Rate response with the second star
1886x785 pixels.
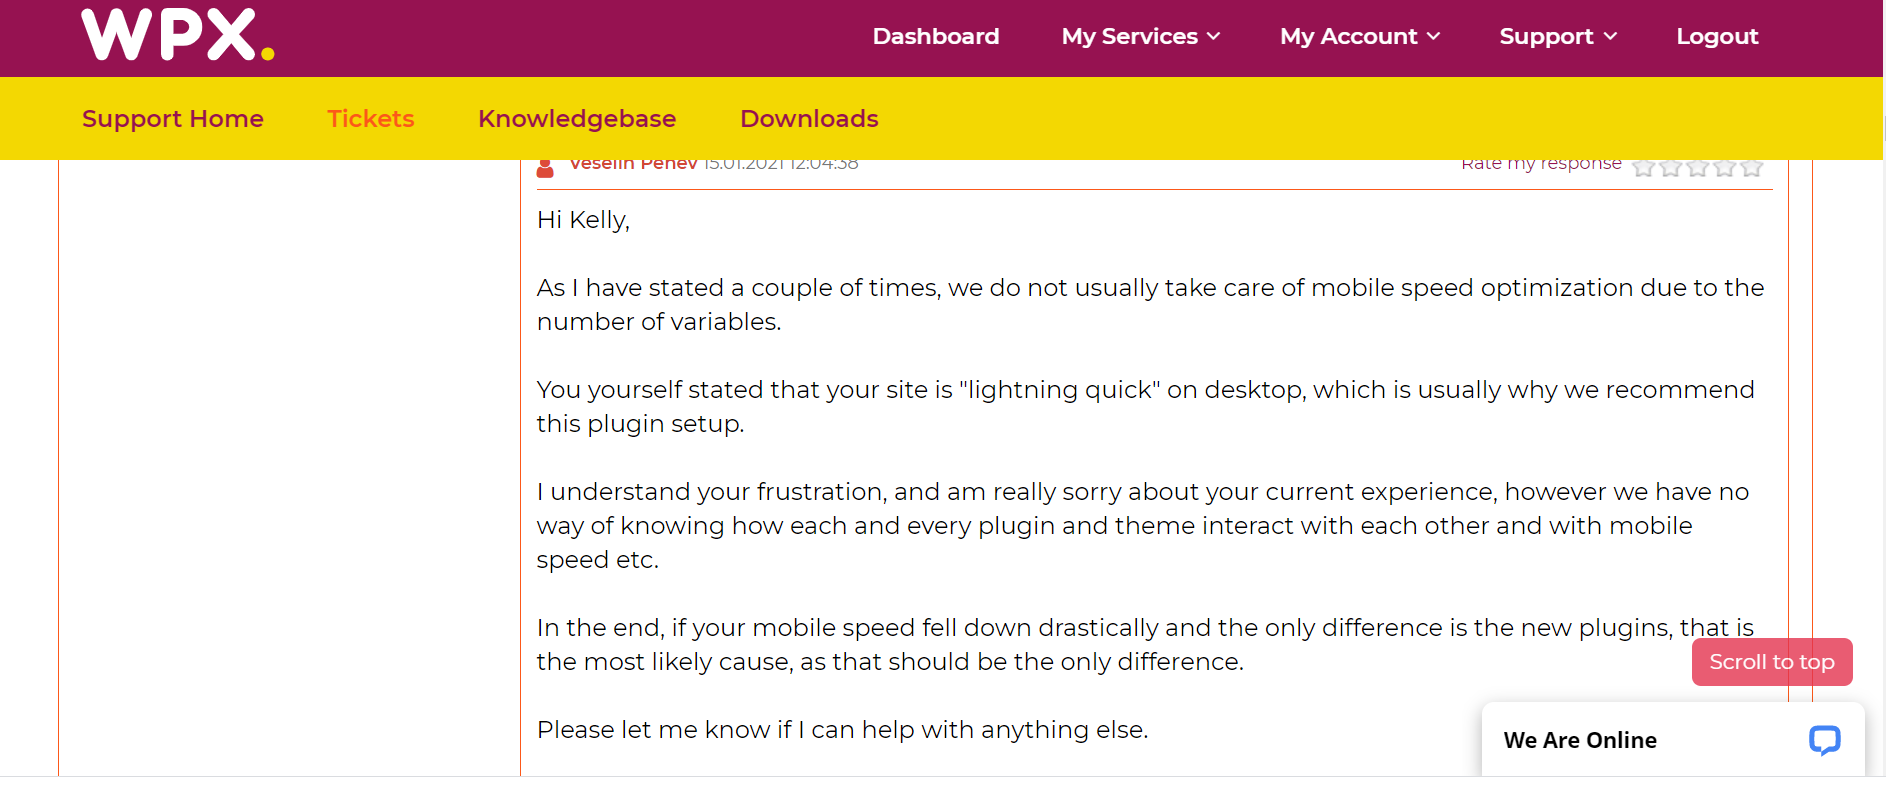click(1670, 167)
